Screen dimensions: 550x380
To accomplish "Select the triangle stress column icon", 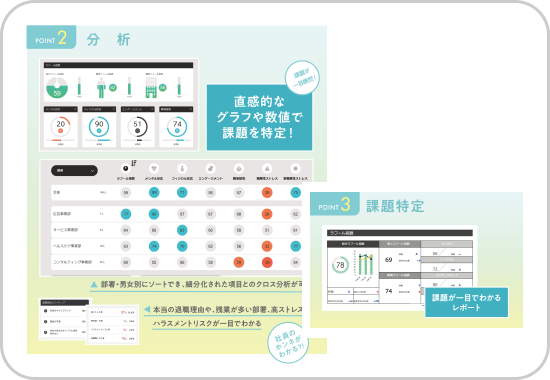I will 267,168.
